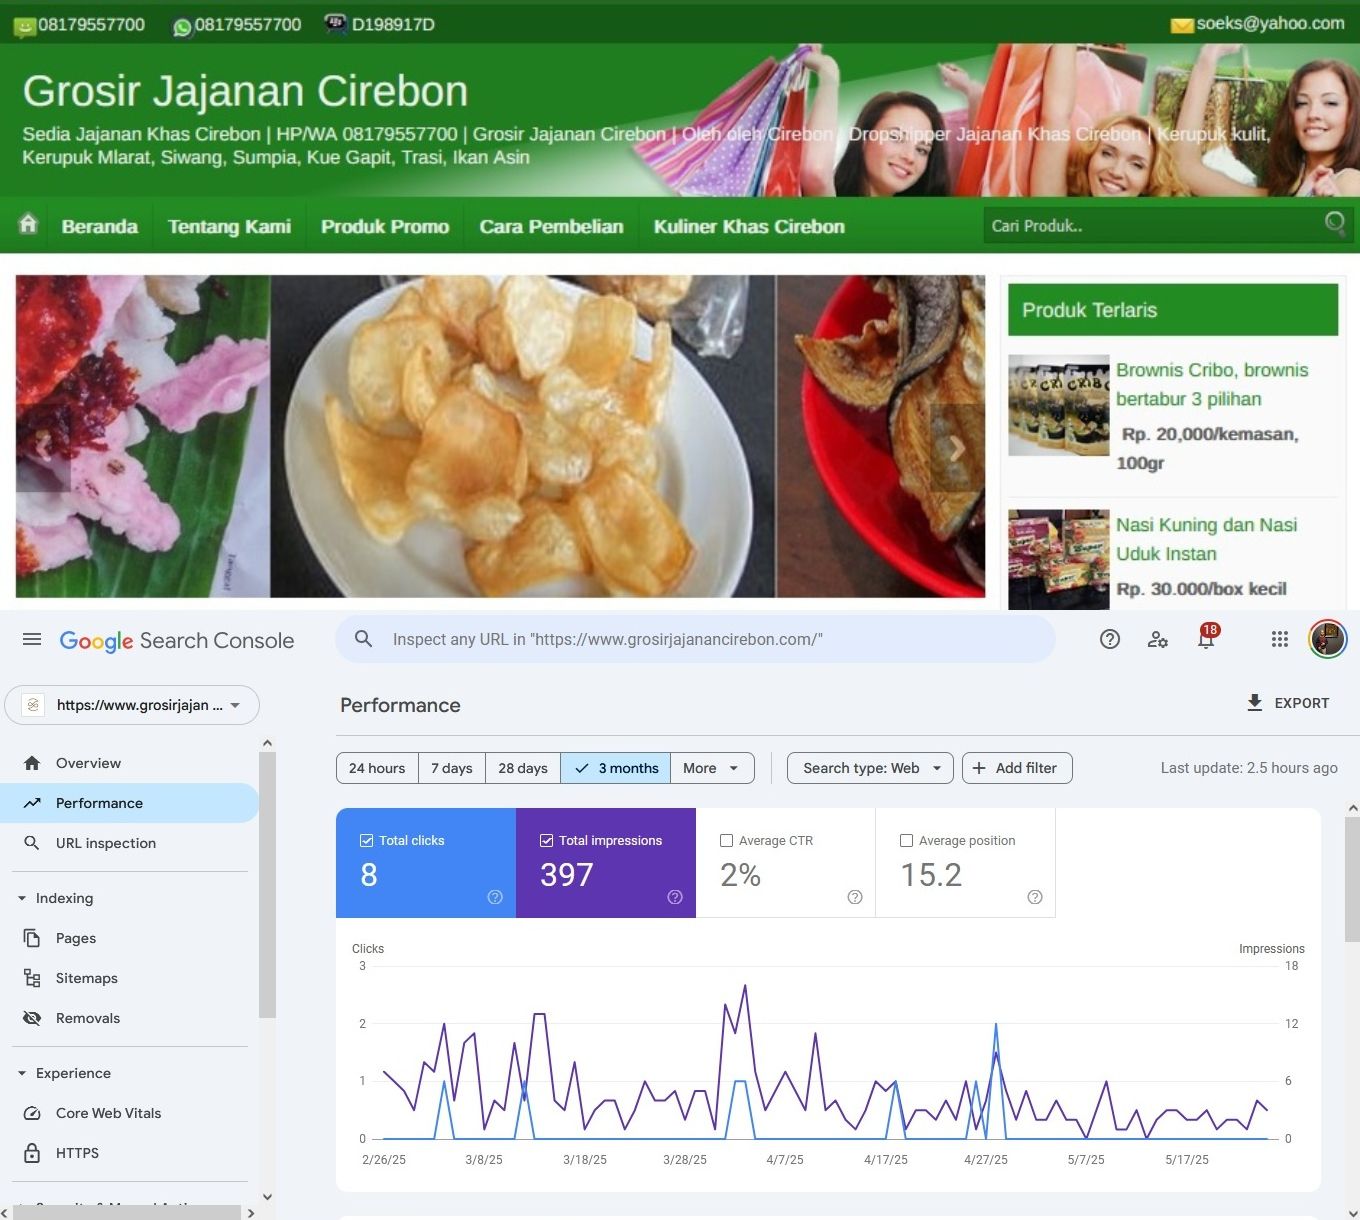Image resolution: width=1360 pixels, height=1220 pixels.
Task: Open the notifications bell icon
Action: [x=1206, y=640]
